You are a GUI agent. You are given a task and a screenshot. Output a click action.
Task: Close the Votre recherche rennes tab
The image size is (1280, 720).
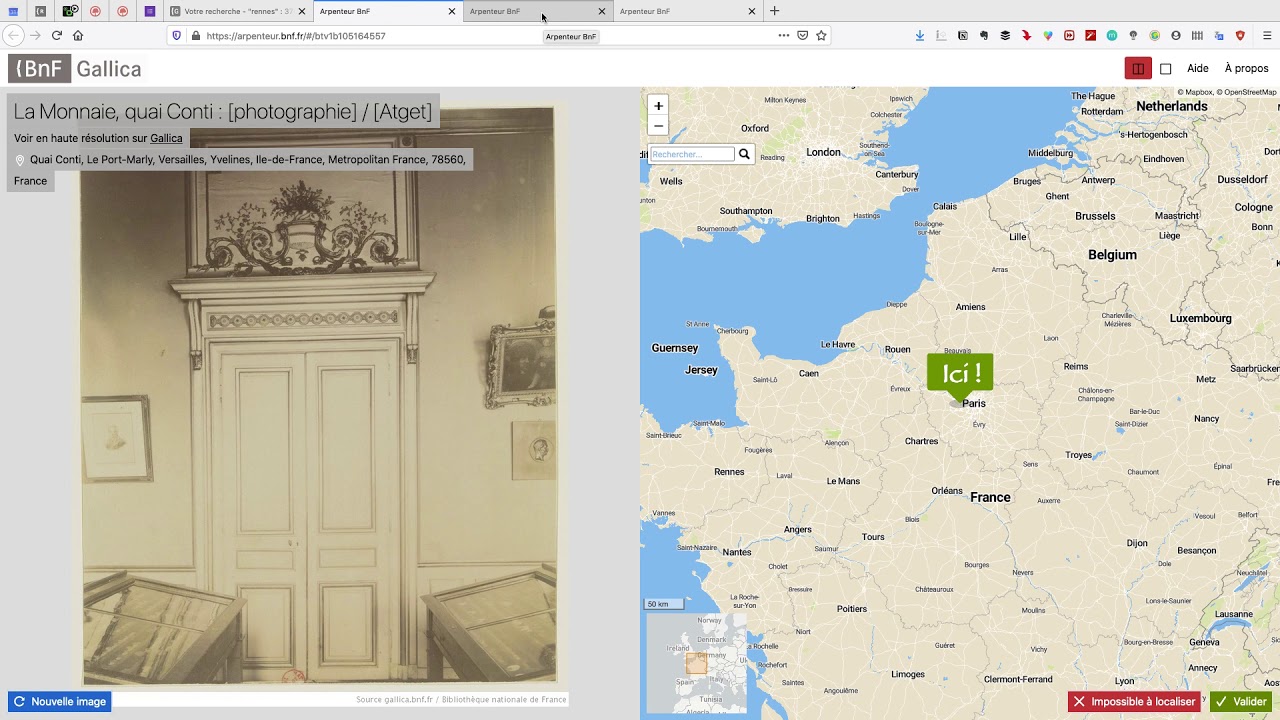click(301, 11)
